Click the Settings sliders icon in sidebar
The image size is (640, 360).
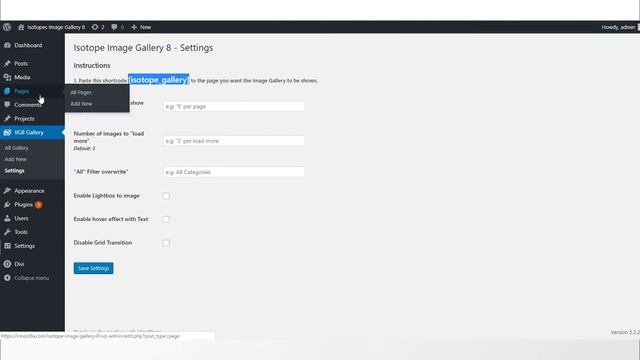7,246
